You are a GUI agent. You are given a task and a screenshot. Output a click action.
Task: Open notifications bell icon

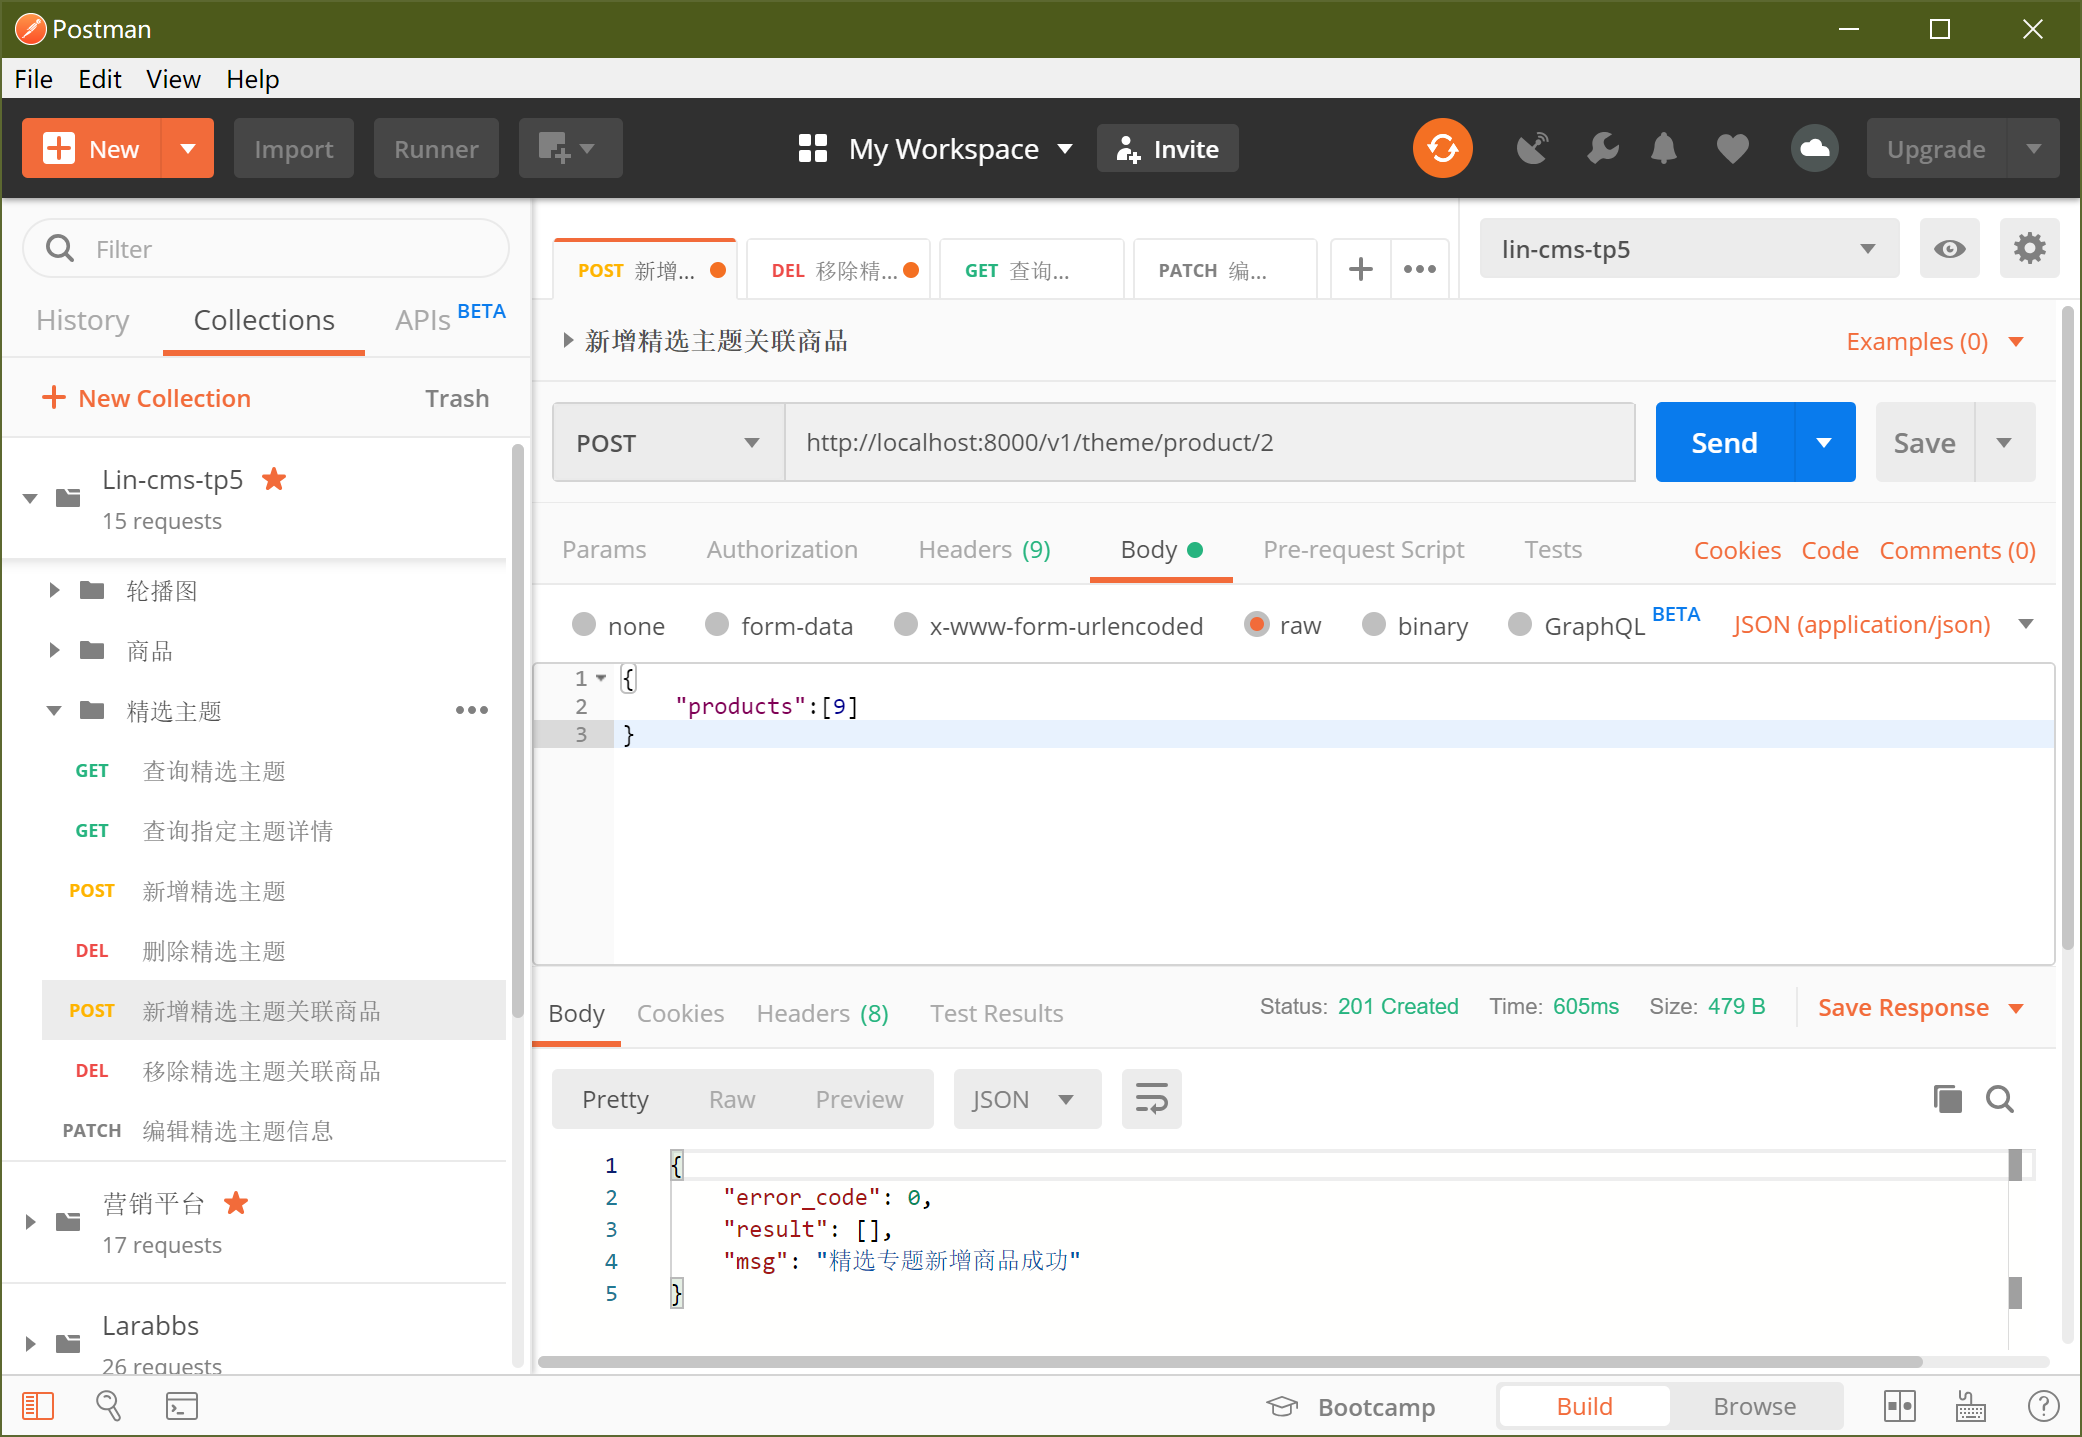[x=1664, y=149]
